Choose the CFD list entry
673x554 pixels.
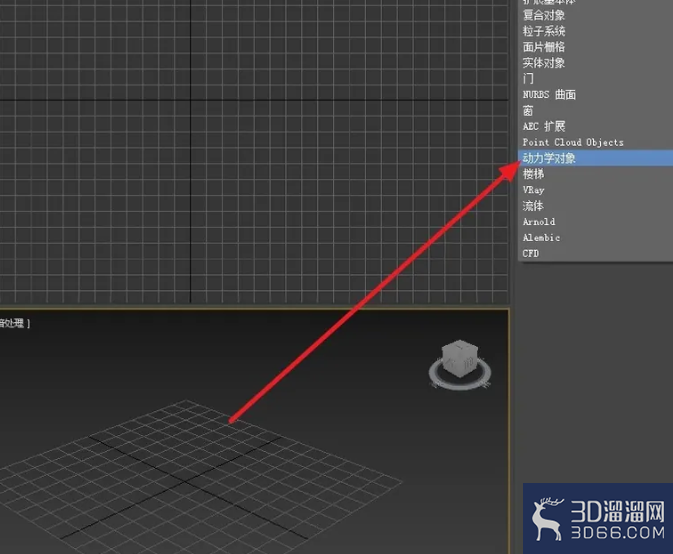[x=595, y=253]
